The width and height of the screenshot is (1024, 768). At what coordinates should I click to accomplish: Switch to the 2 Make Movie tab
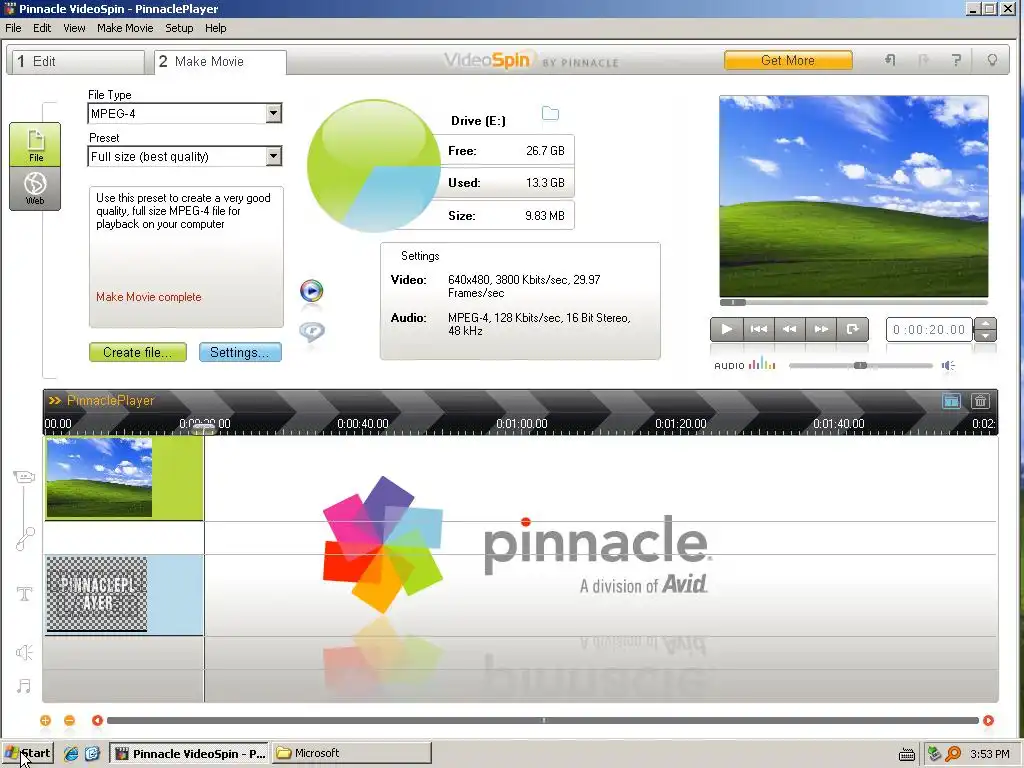point(220,62)
